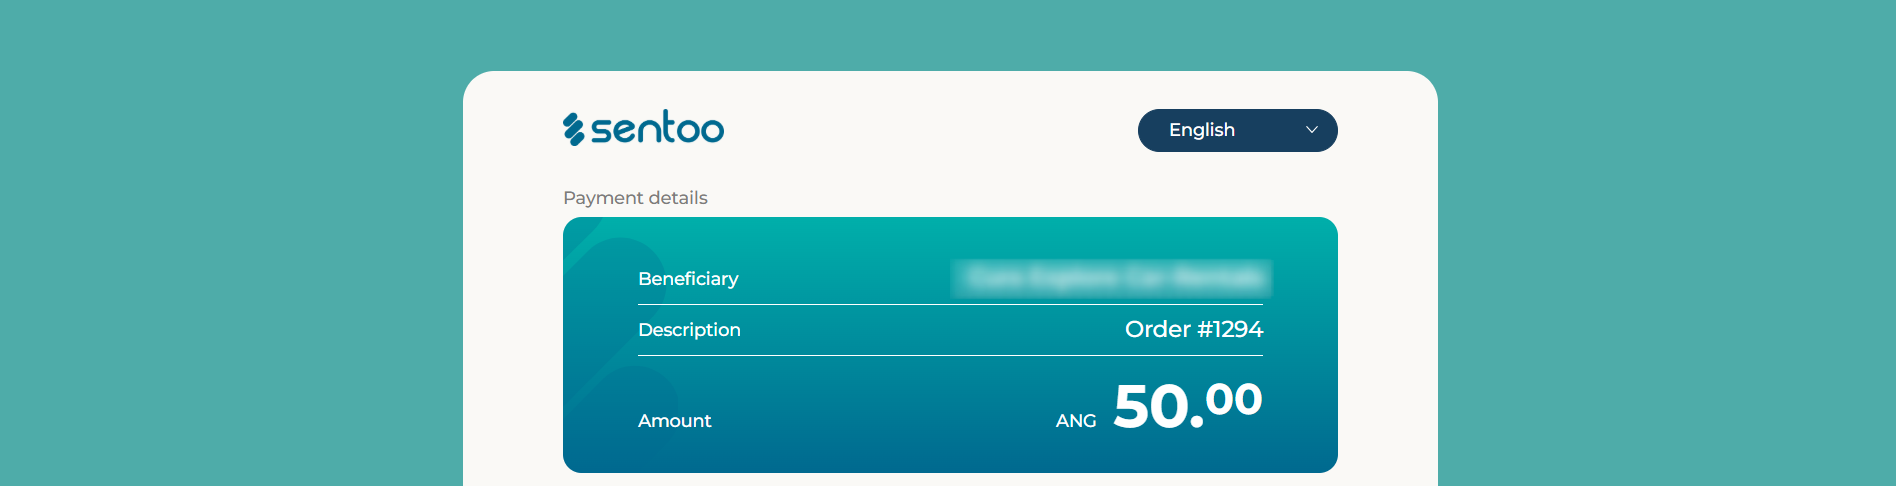Click the ANG currency code
Viewport: 1896px width, 486px height.
(x=1075, y=421)
